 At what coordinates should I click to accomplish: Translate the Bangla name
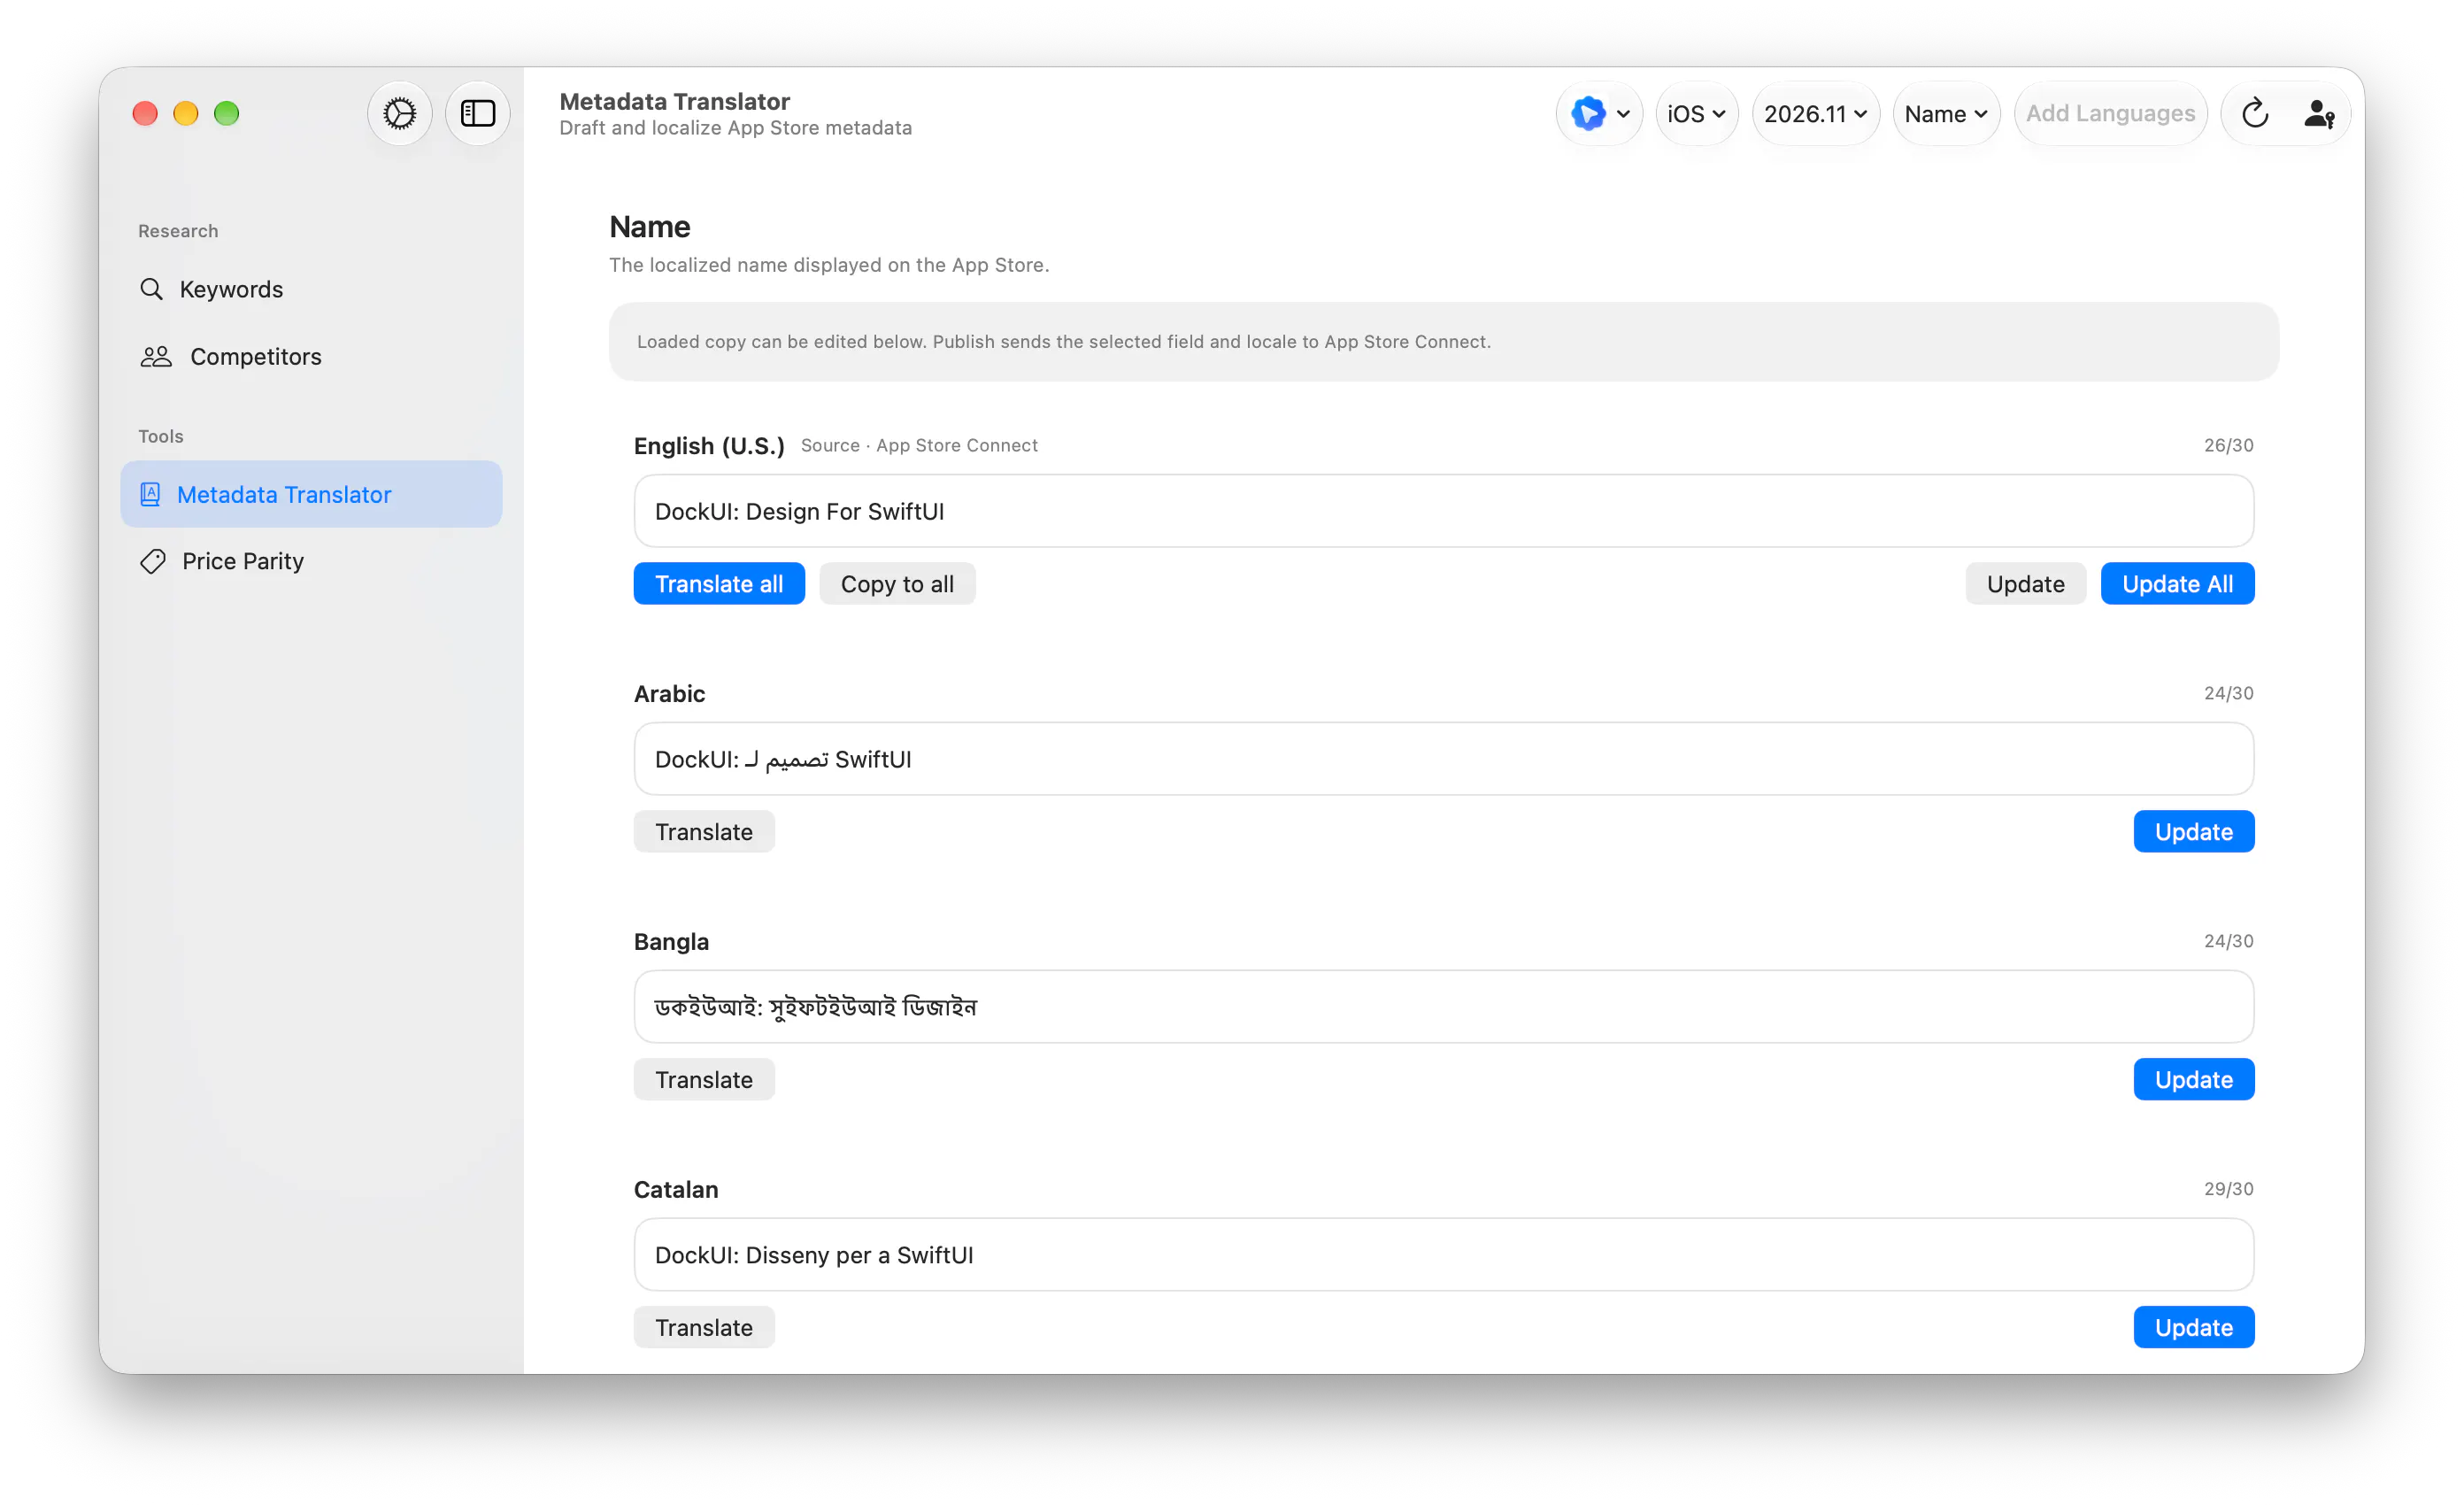[704, 1080]
